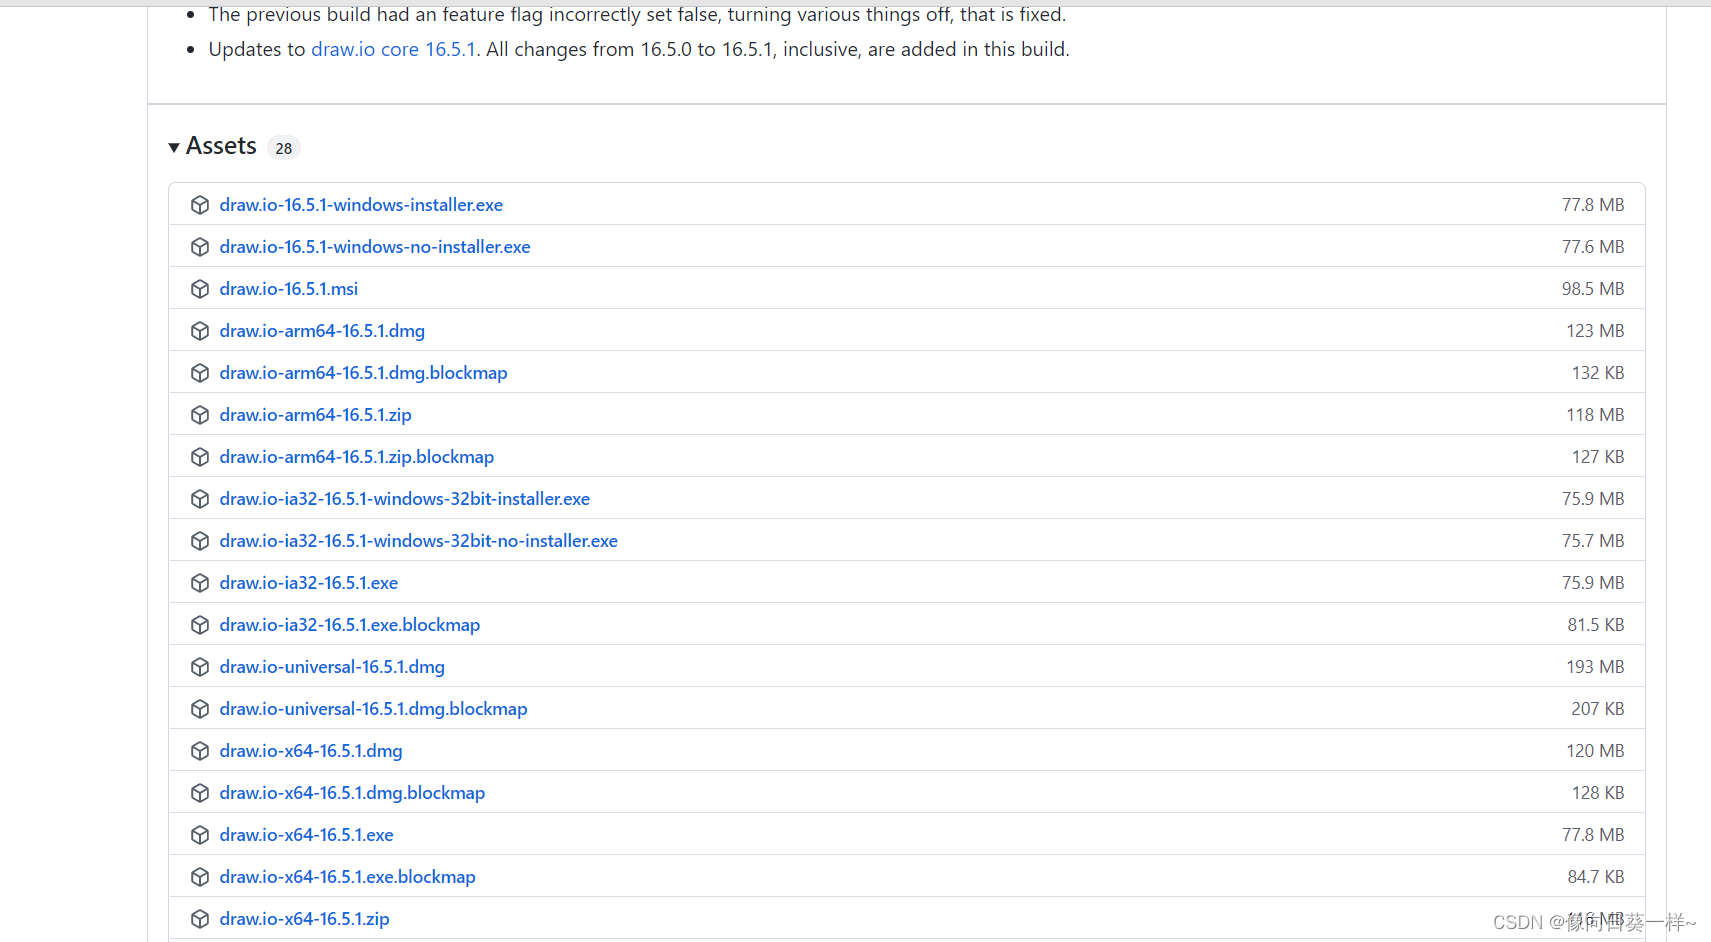Click package icon beside draw.io-x64-16.5.1.exe.blockmap
This screenshot has height=942, width=1711.
tap(200, 877)
